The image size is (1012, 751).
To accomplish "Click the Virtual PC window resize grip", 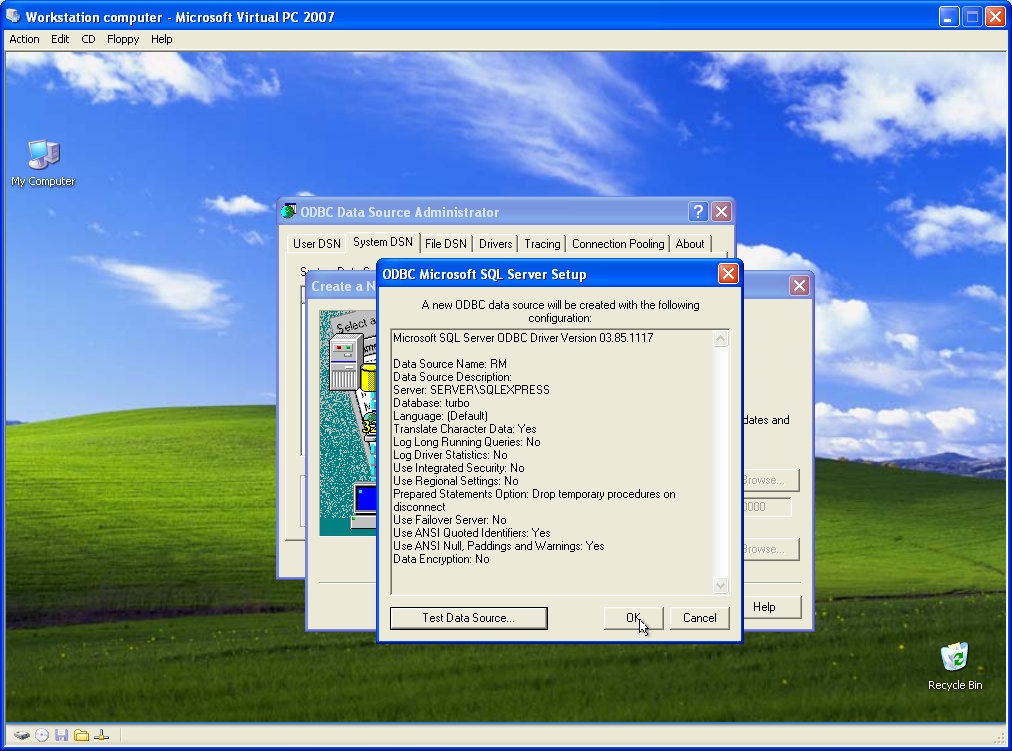I will [1000, 738].
